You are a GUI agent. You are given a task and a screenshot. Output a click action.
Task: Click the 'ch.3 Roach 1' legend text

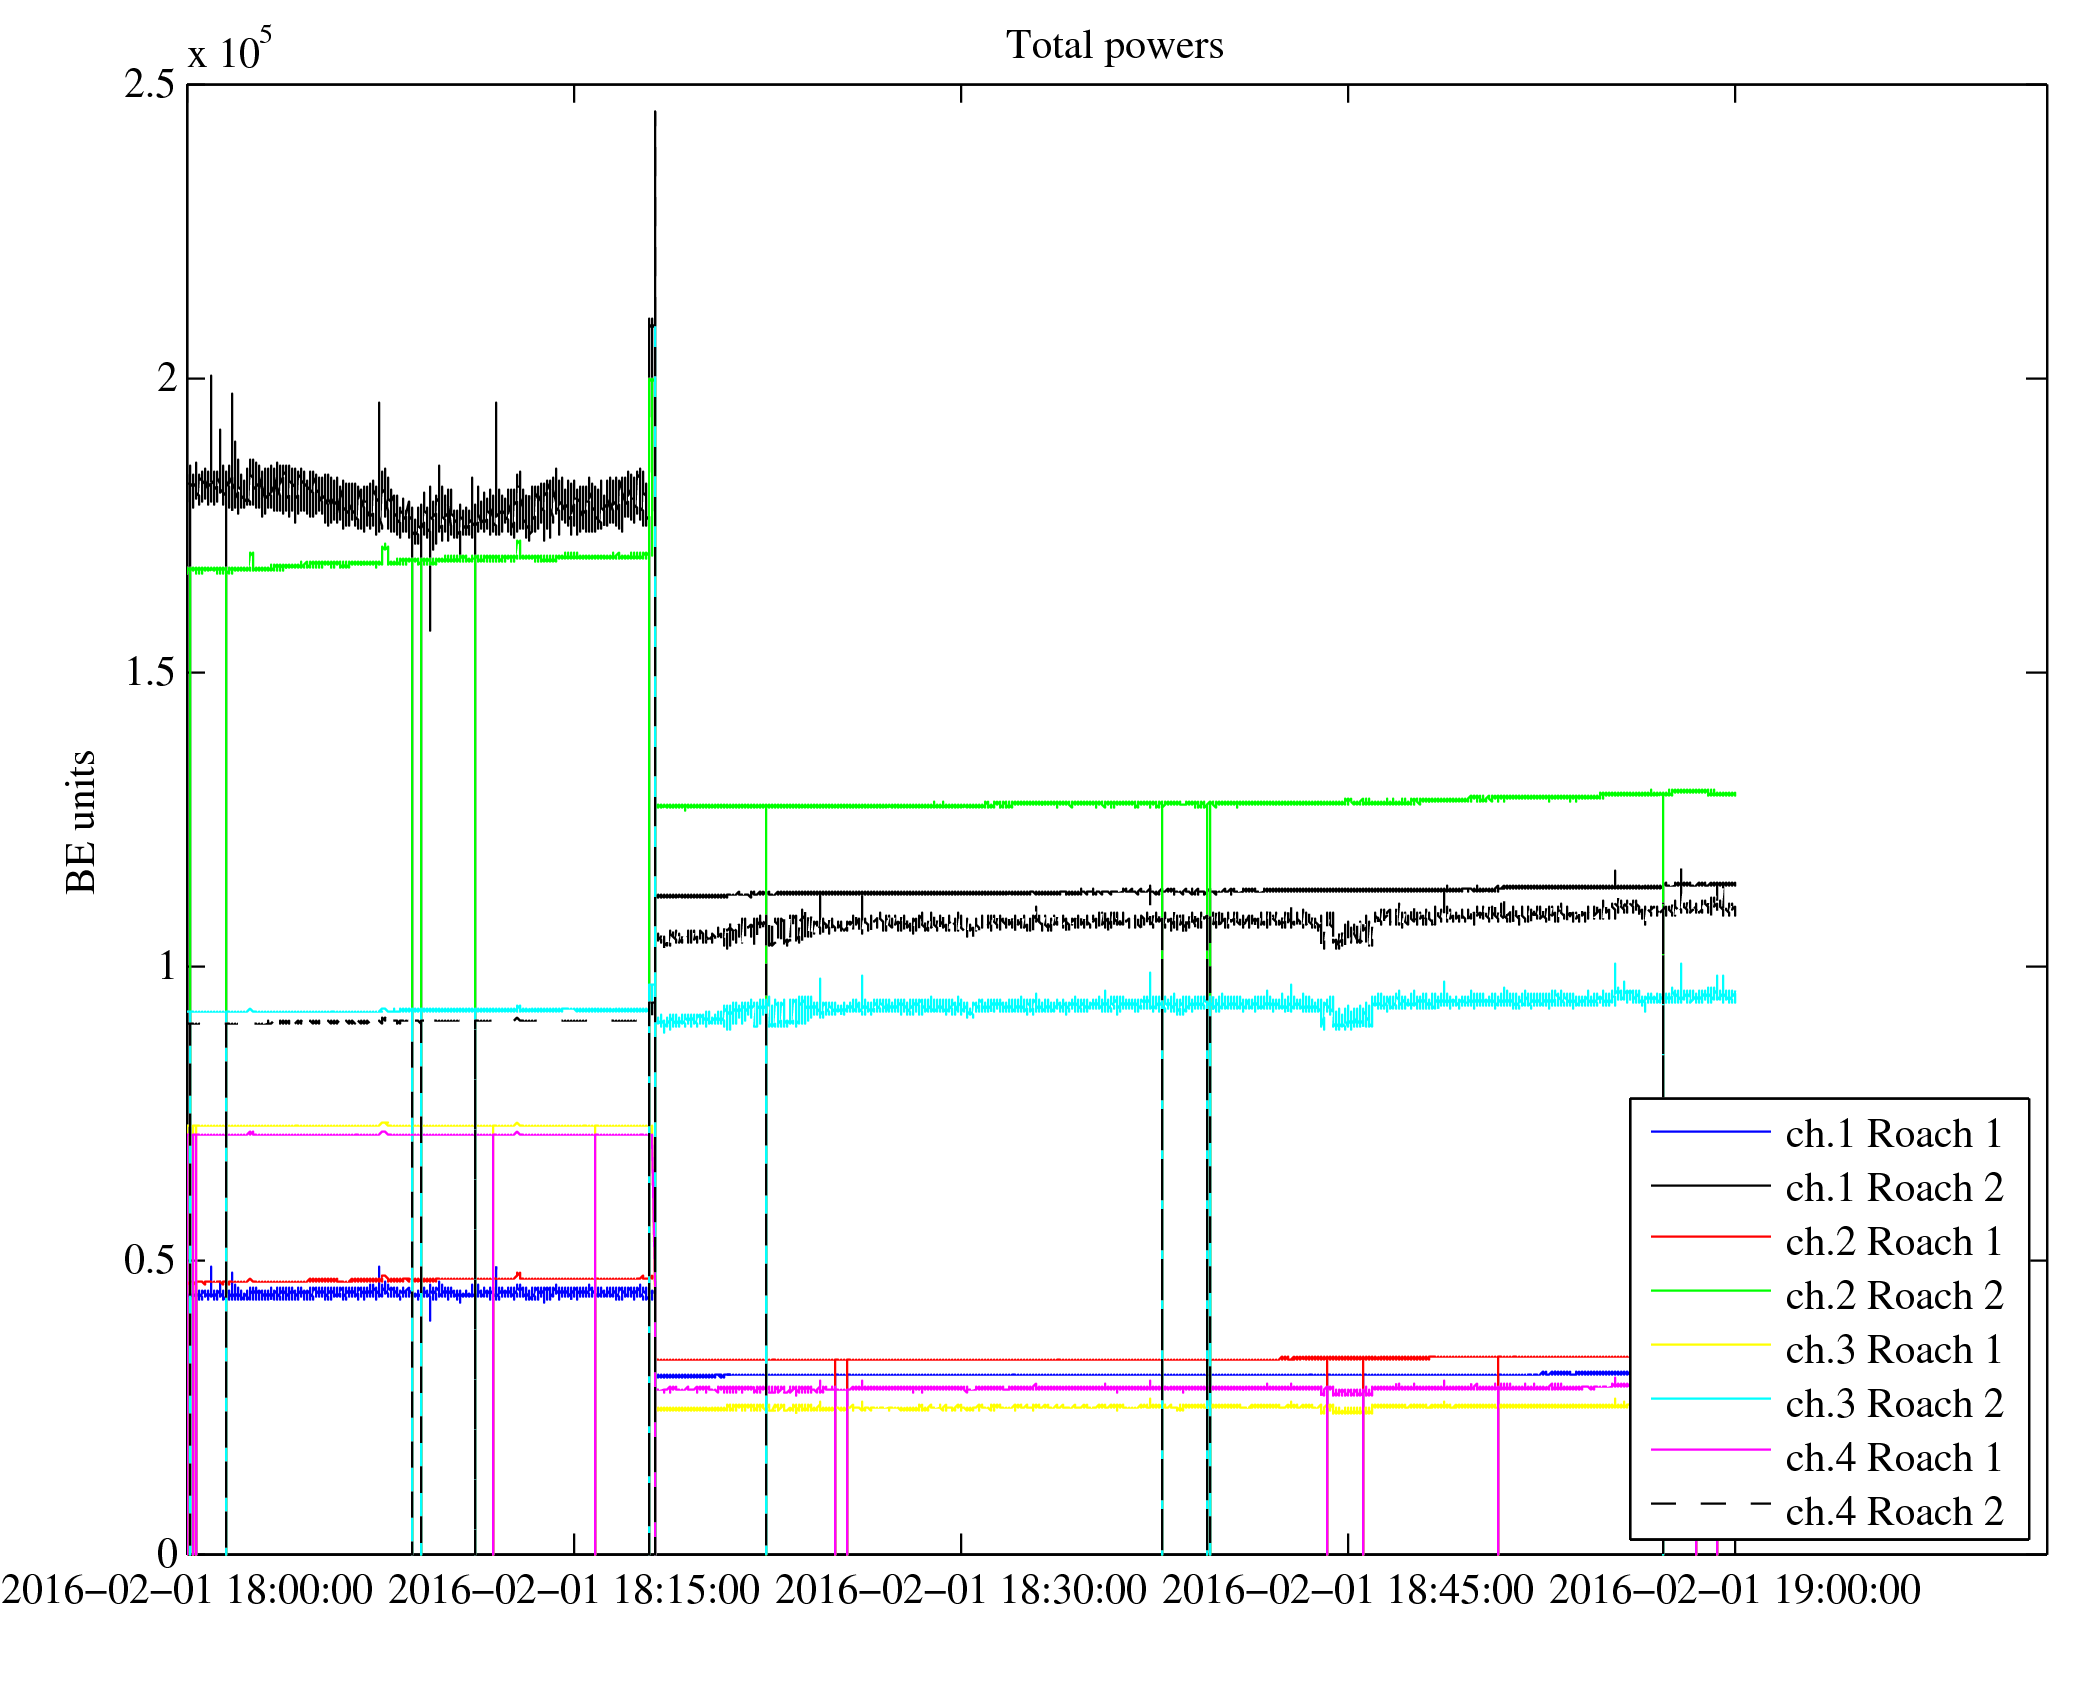(1893, 1350)
